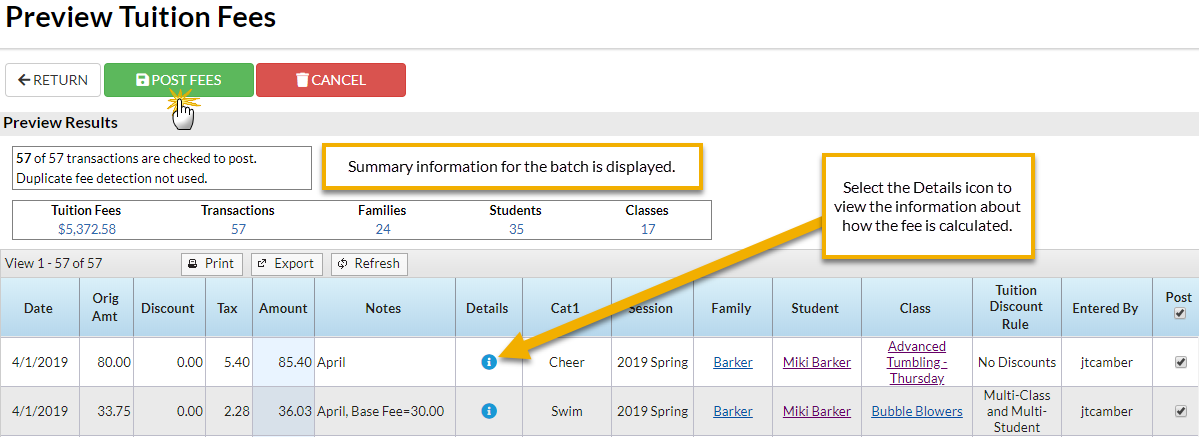Sort grid by Entered By column header
Viewport: 1199px width, 437px height.
[x=1104, y=308]
